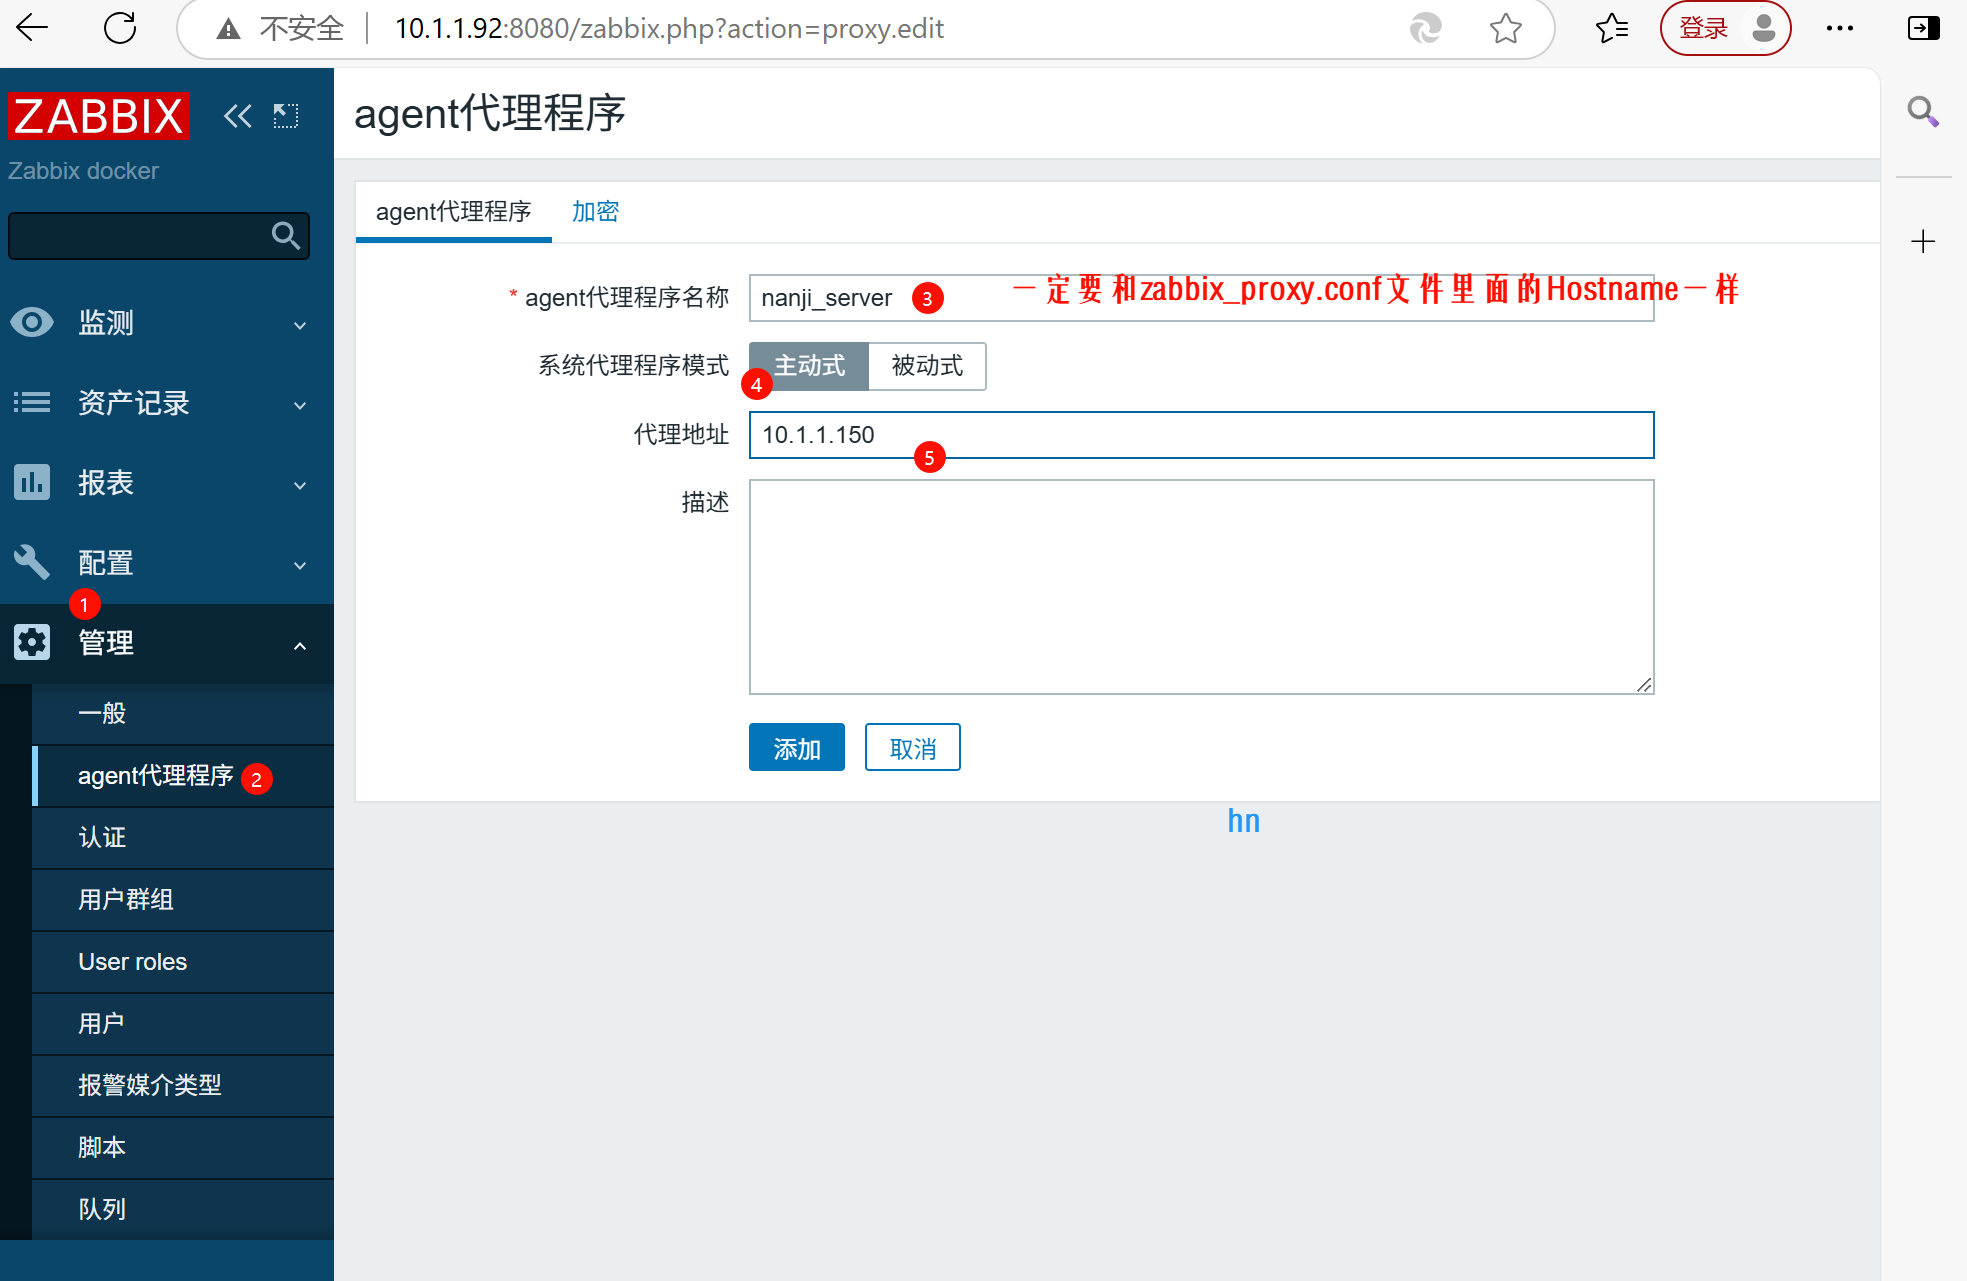Click the 添加 button
The image size is (1967, 1281).
[796, 748]
